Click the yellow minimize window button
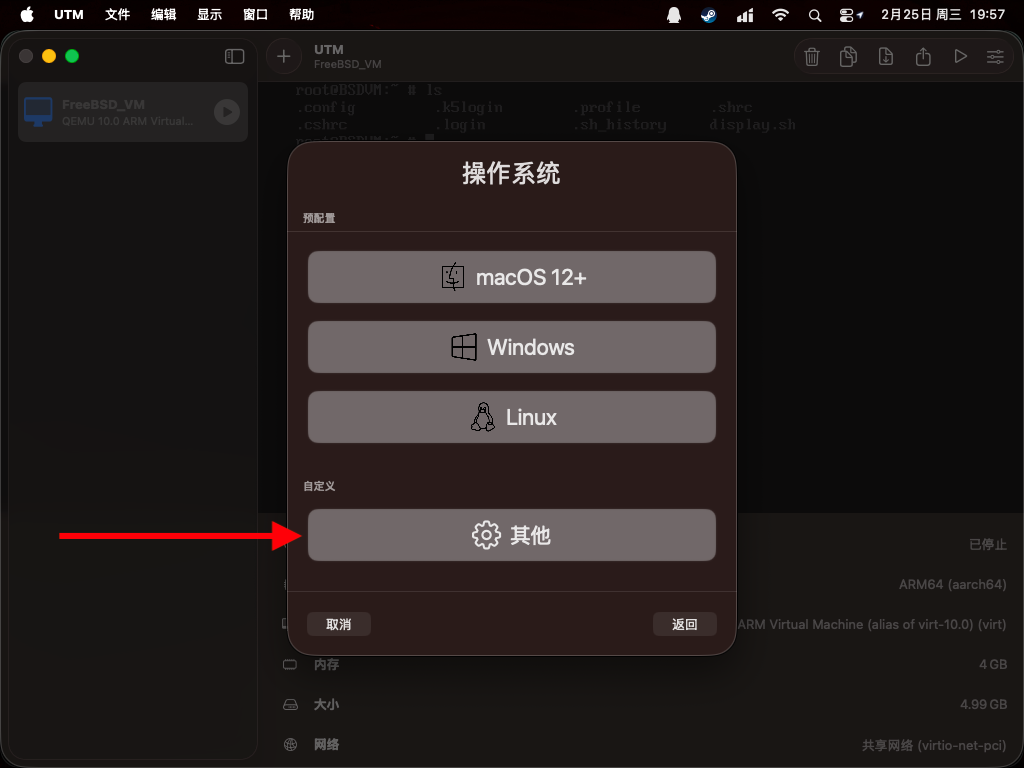 point(49,56)
